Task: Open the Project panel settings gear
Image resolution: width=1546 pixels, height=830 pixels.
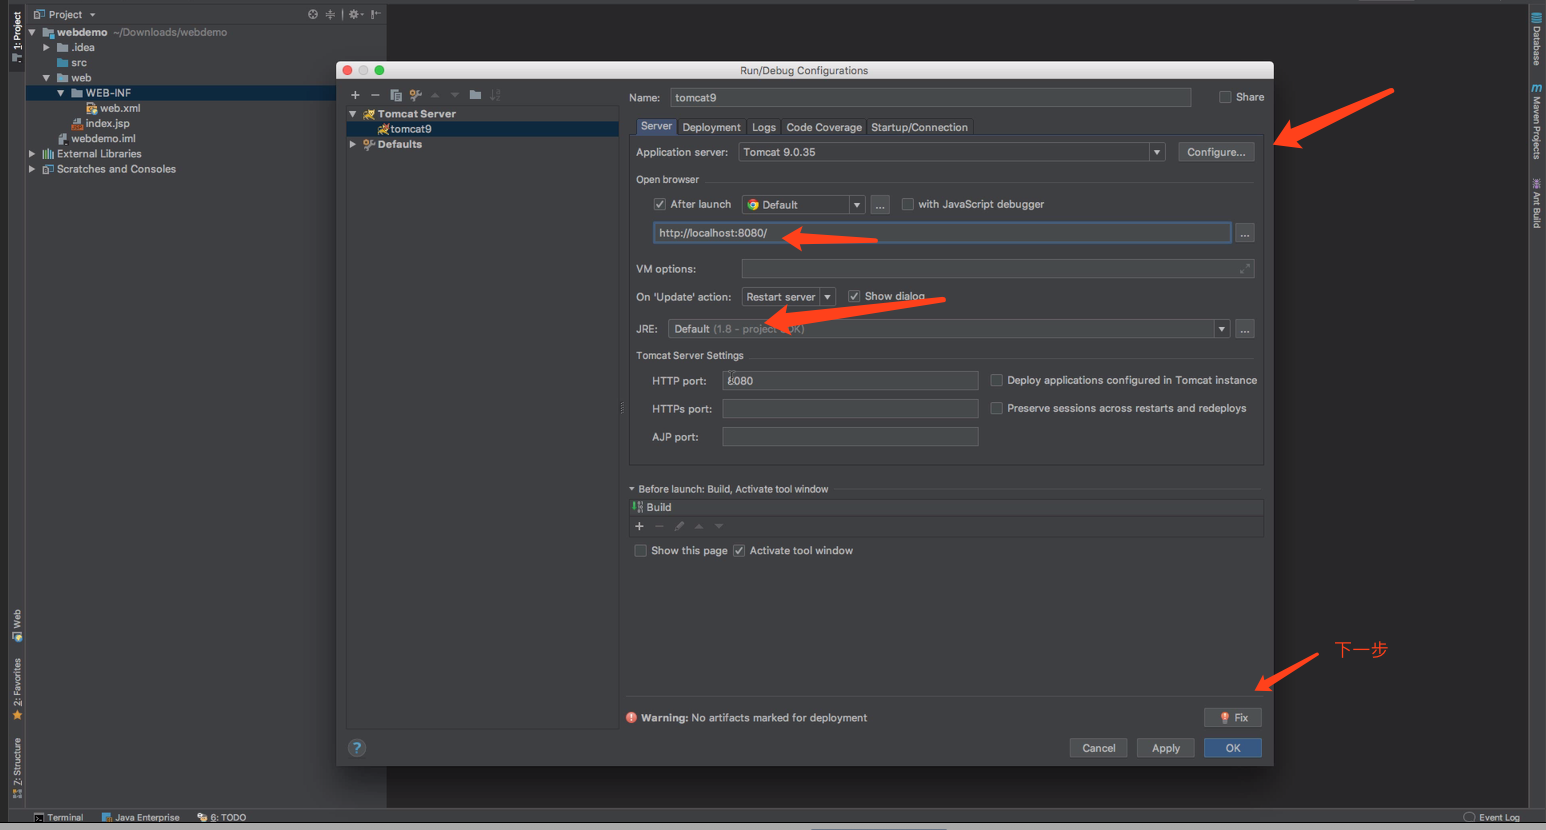Action: coord(355,14)
